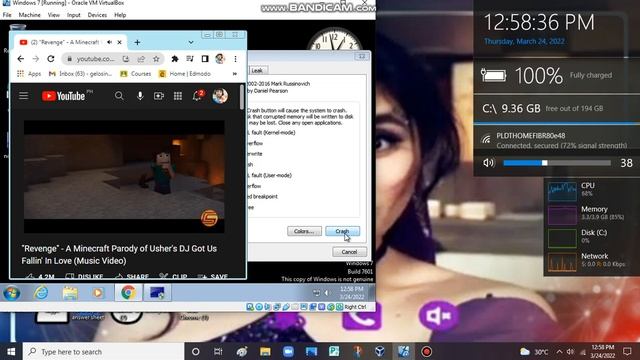Cancel the NotMyFault dialog
Image resolution: width=640 pixels, height=360 pixels.
(x=349, y=252)
